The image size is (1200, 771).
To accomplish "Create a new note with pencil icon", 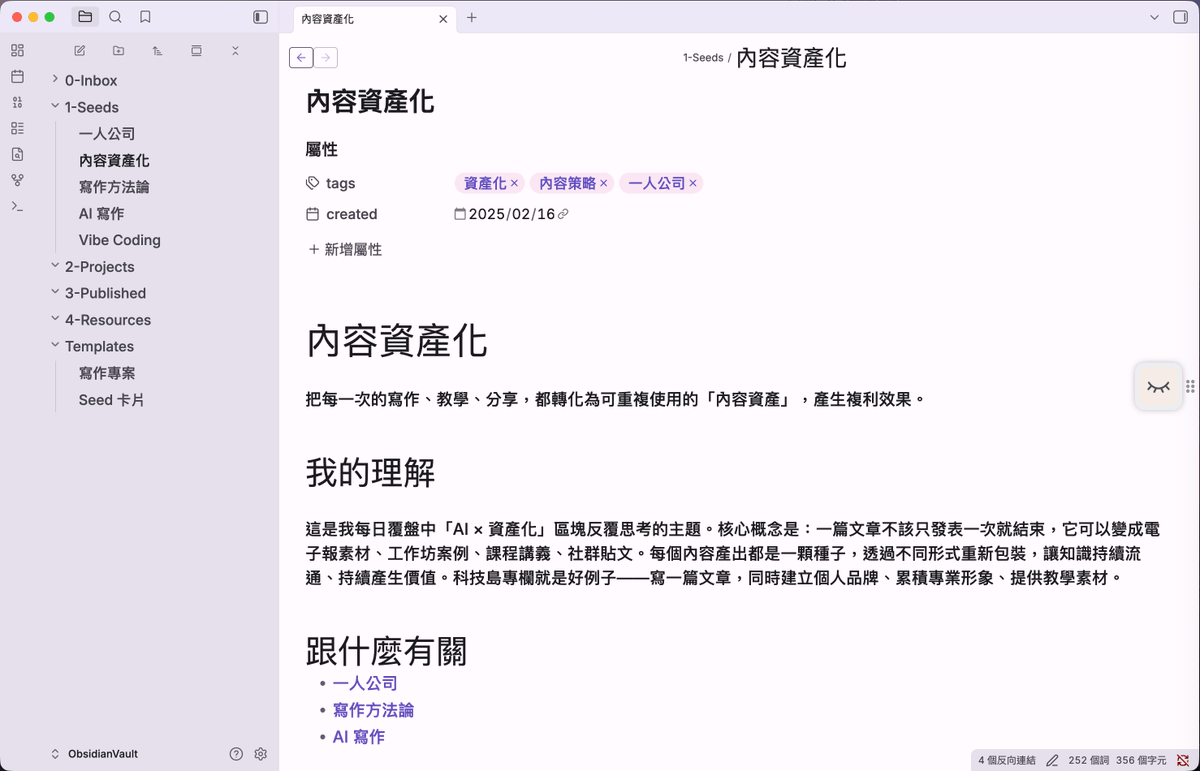I will (80, 50).
